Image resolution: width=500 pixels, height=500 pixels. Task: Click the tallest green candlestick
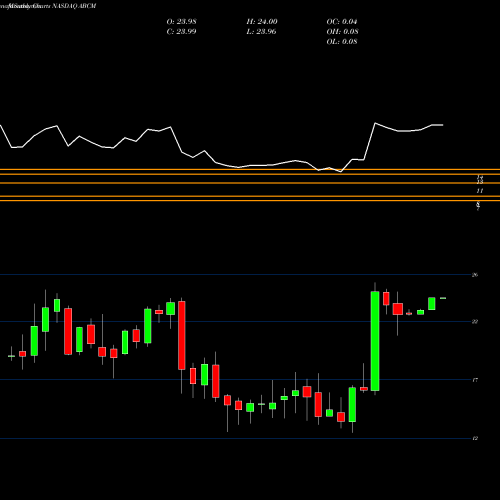tap(375, 341)
